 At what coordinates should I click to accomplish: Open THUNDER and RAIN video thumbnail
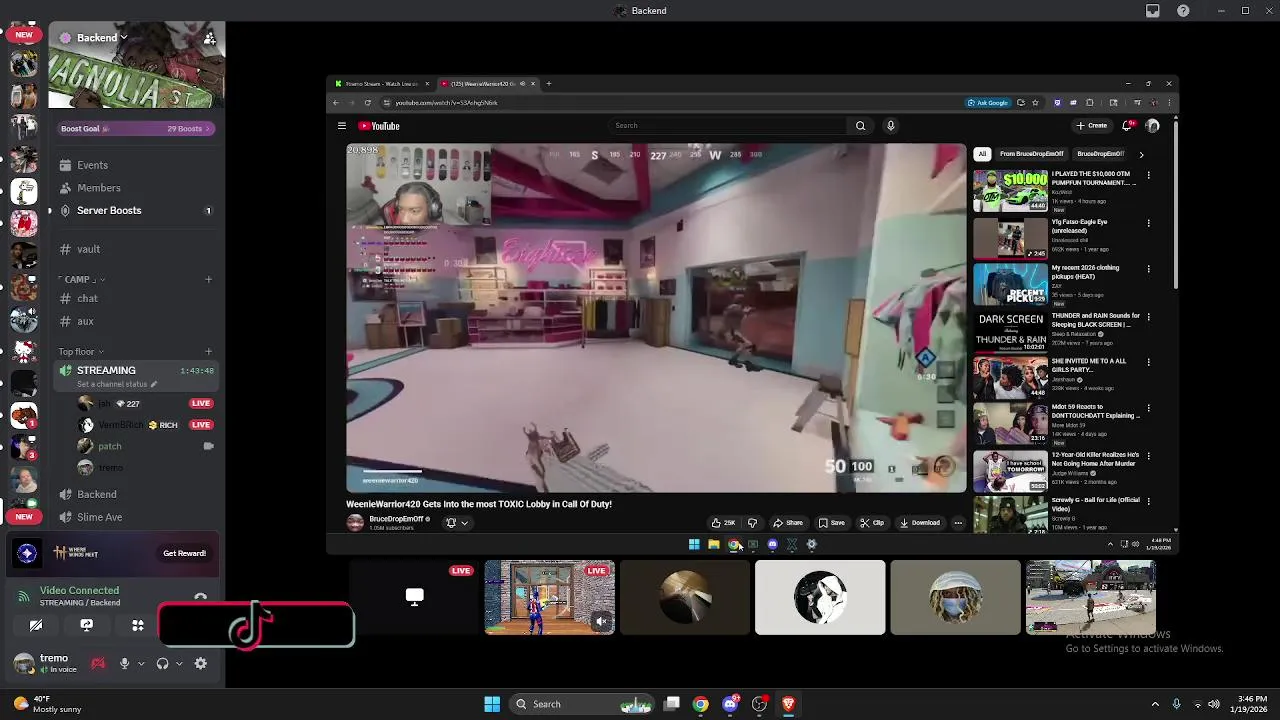click(x=1011, y=331)
